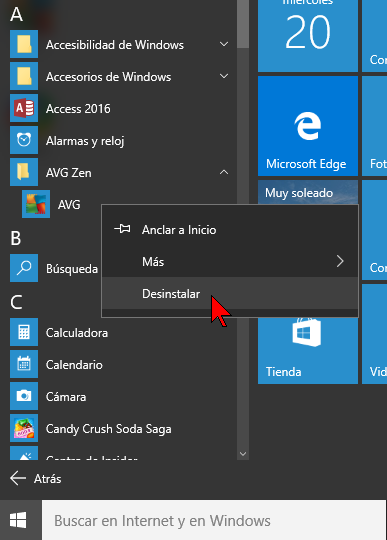Click the letter B section header
Viewport: 387px width, 540px height.
coord(15,238)
